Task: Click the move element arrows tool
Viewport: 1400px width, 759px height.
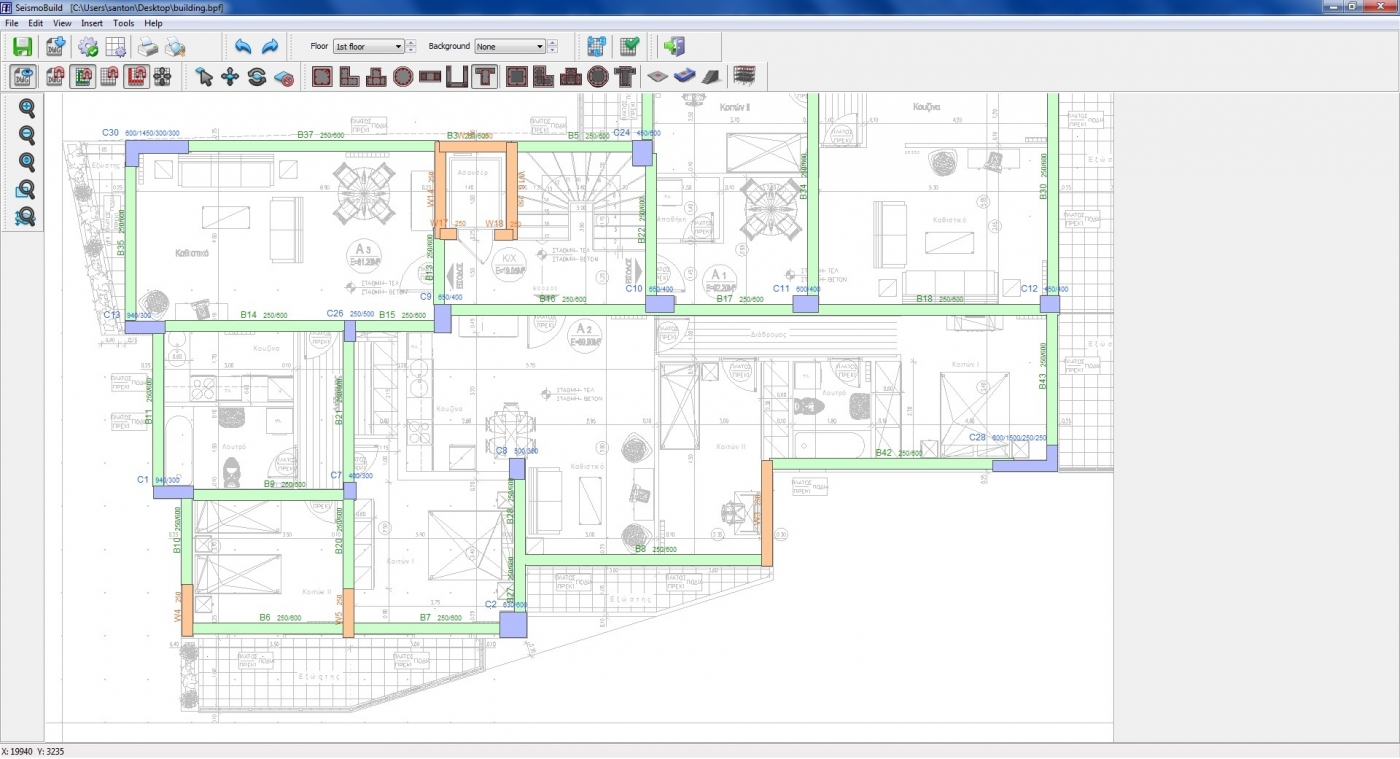Action: 230,76
